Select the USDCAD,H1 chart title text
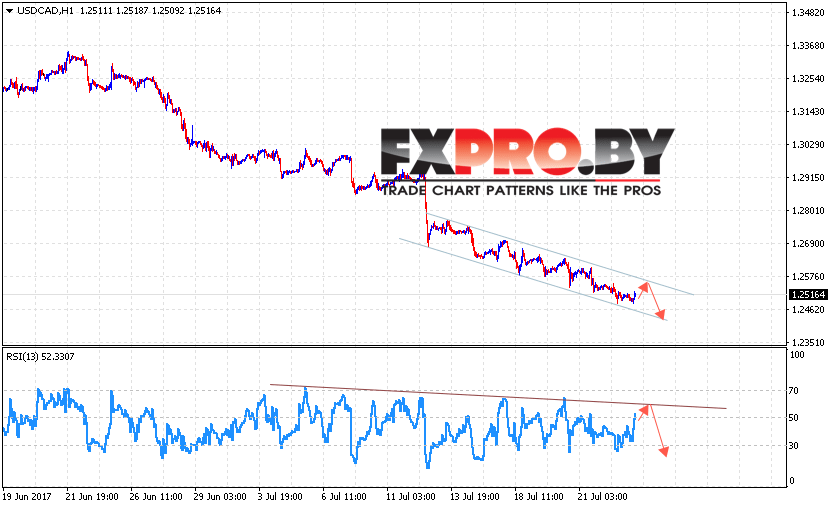The image size is (829, 508). [x=45, y=11]
